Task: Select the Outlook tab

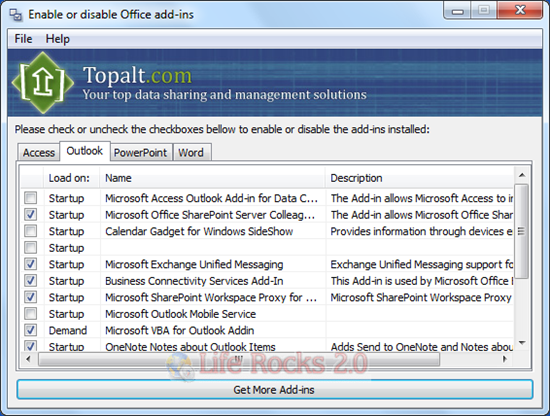Action: [x=85, y=151]
